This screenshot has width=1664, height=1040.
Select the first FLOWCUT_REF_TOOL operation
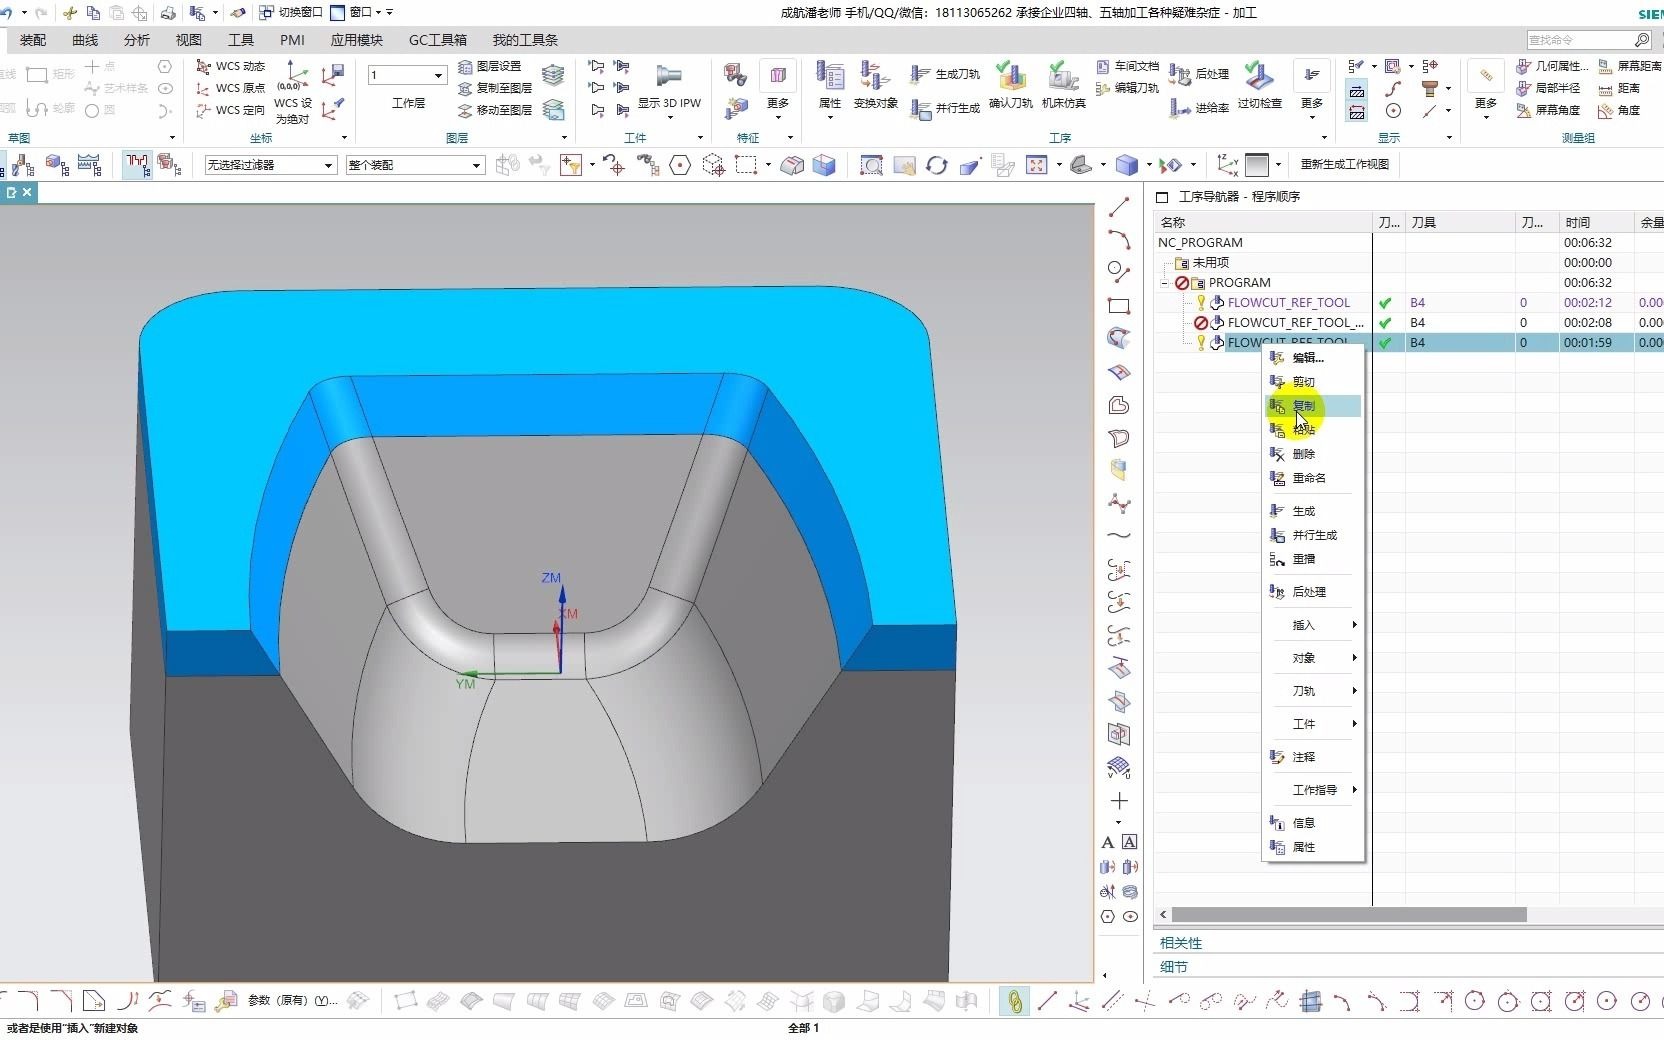pyautogui.click(x=1289, y=303)
